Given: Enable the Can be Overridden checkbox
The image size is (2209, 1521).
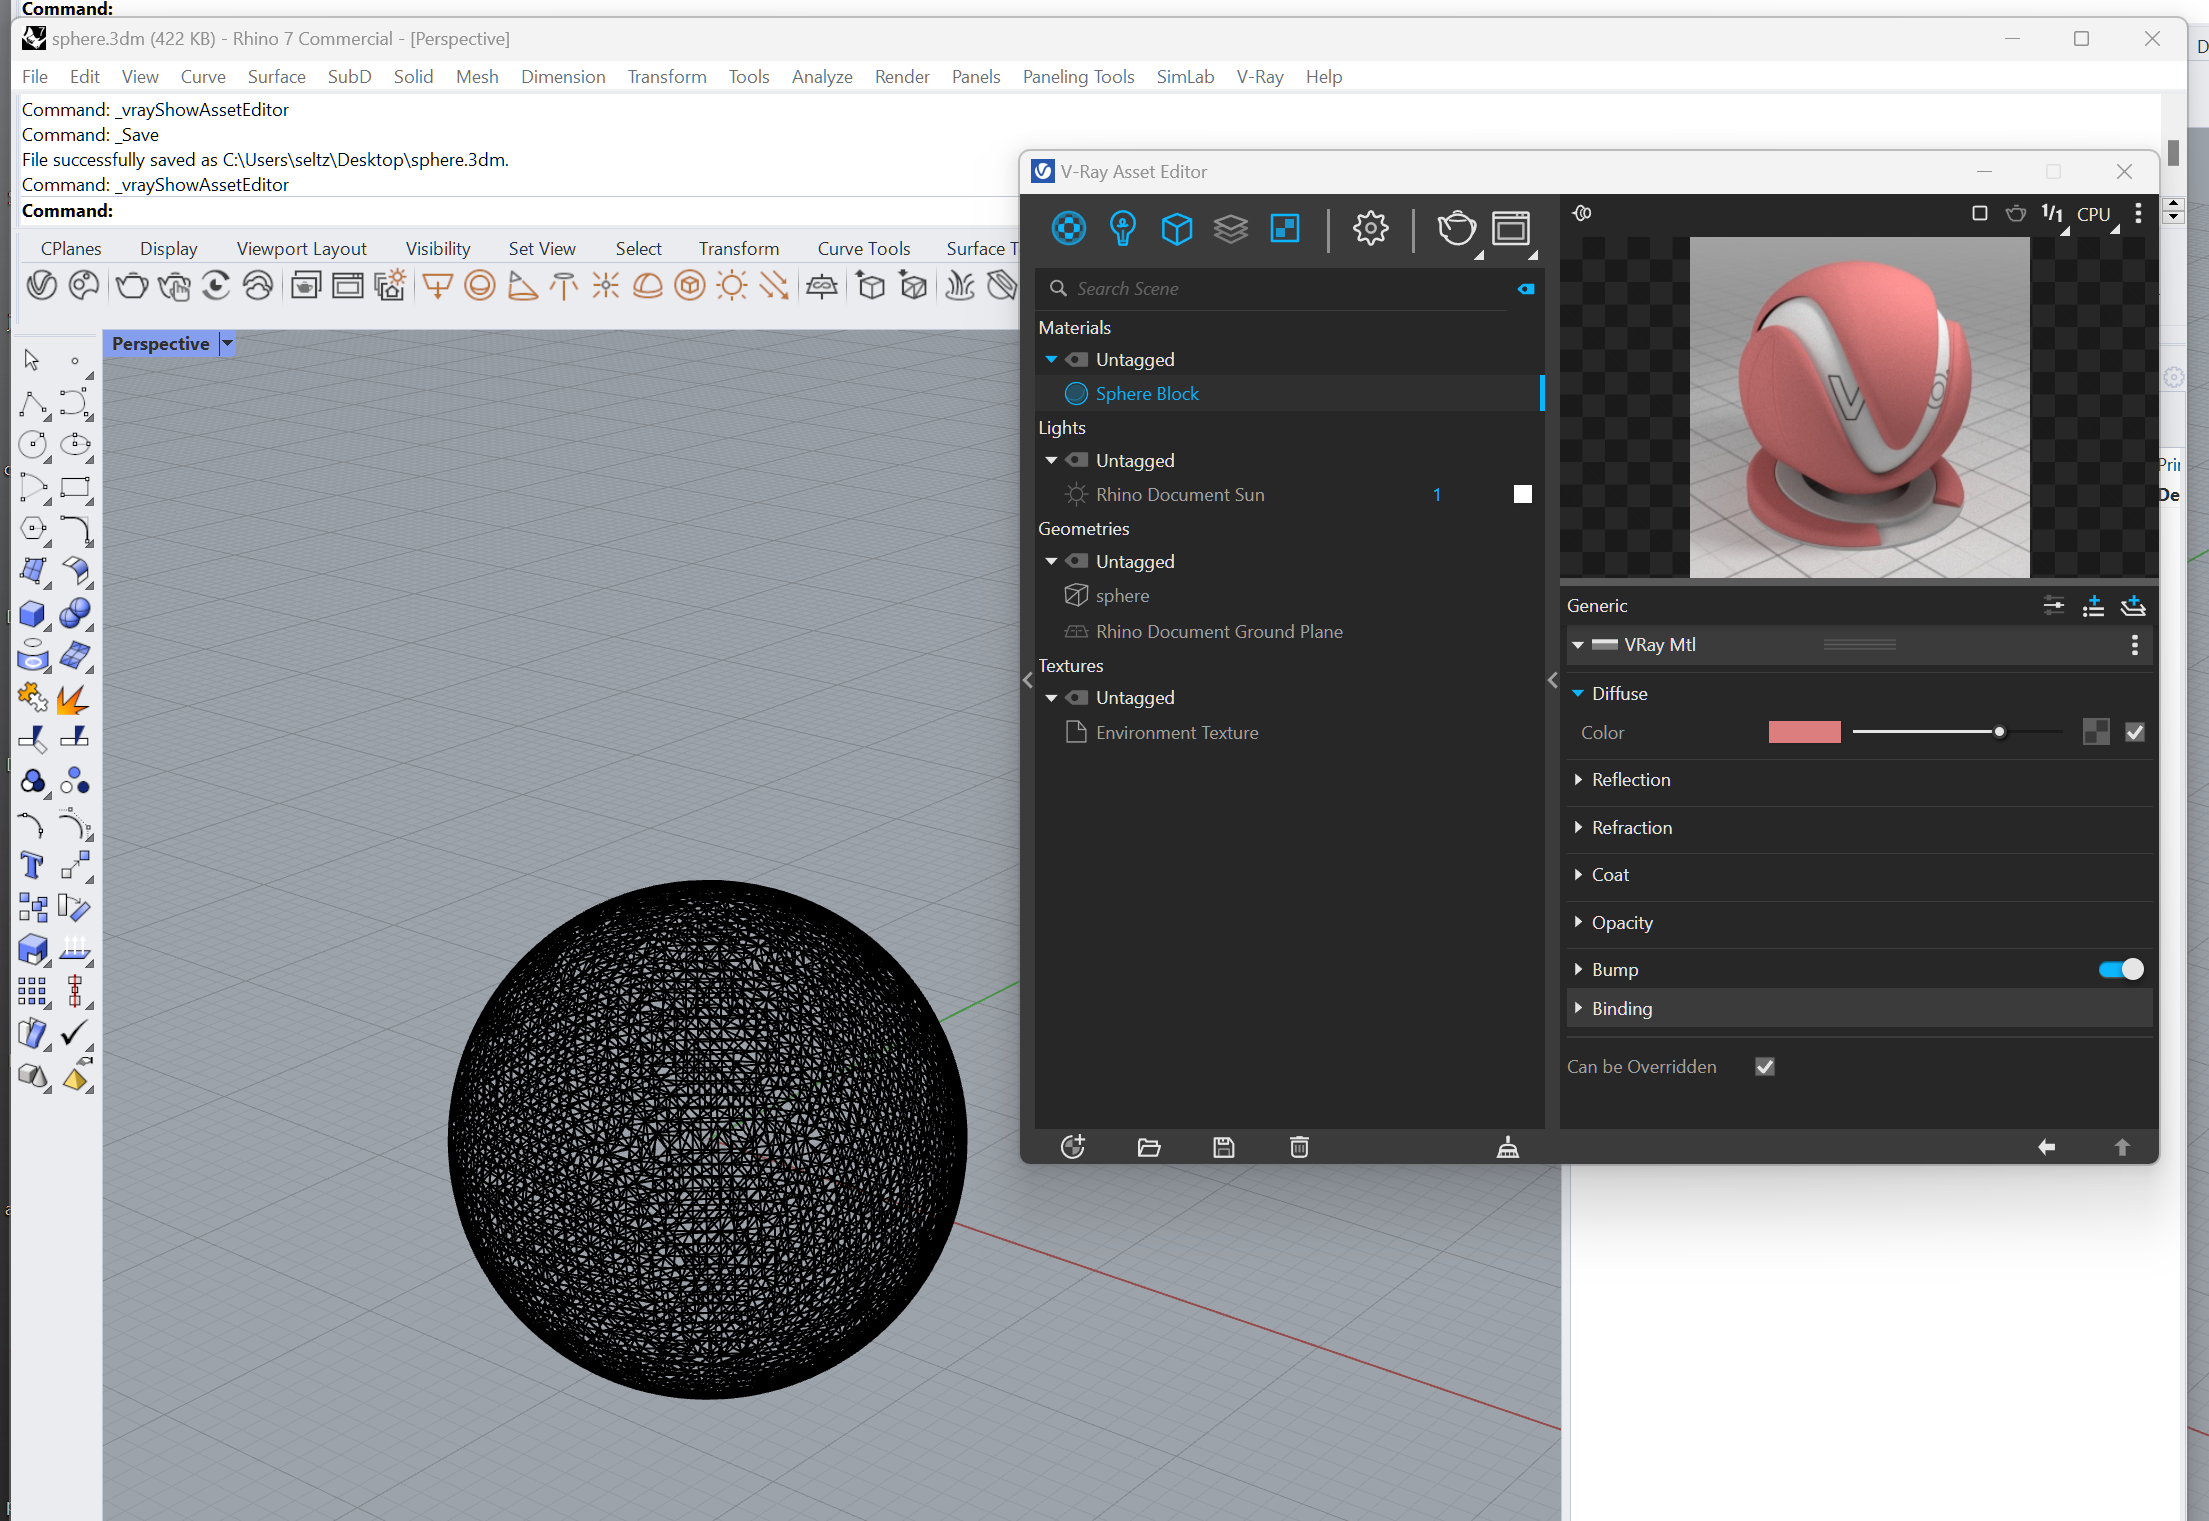Looking at the screenshot, I should (x=1766, y=1066).
